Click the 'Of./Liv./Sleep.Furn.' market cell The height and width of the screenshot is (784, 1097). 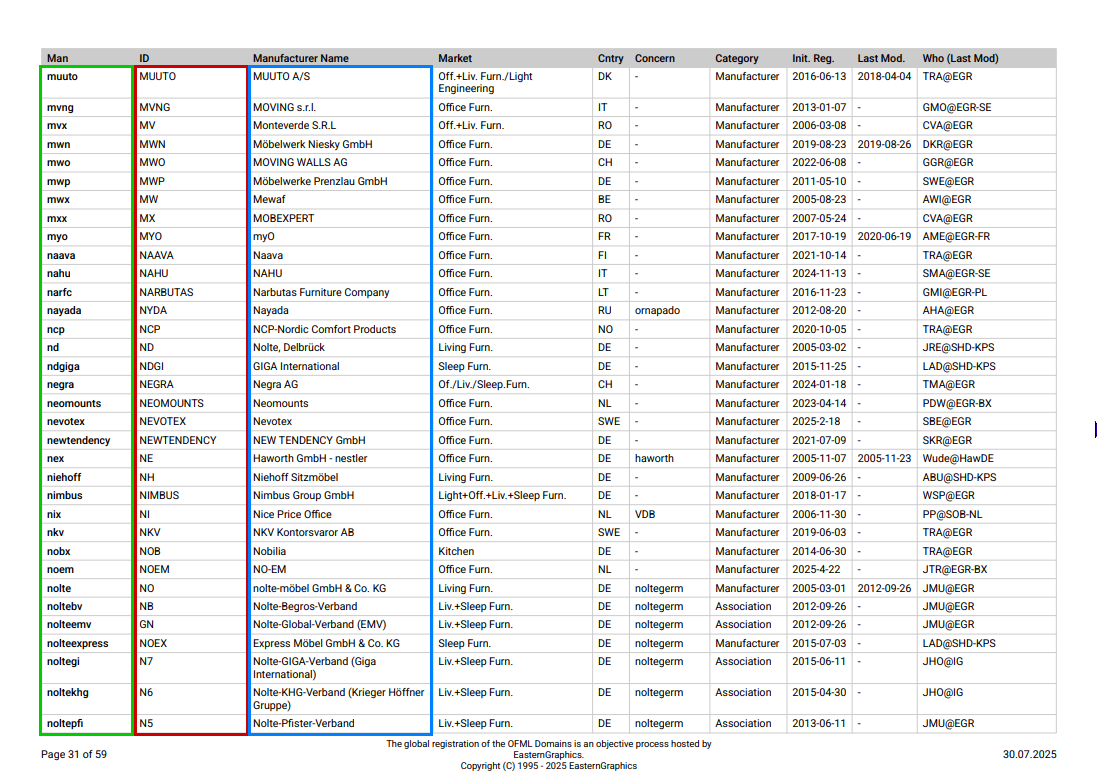[x=483, y=385]
